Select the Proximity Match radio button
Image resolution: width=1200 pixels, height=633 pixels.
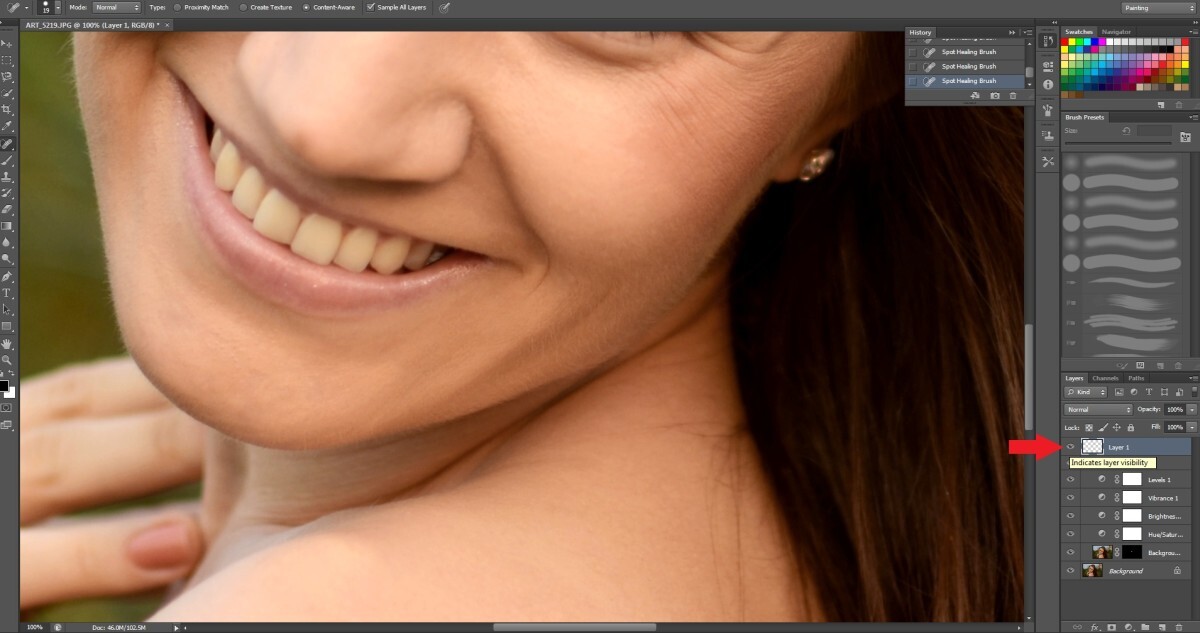[178, 7]
